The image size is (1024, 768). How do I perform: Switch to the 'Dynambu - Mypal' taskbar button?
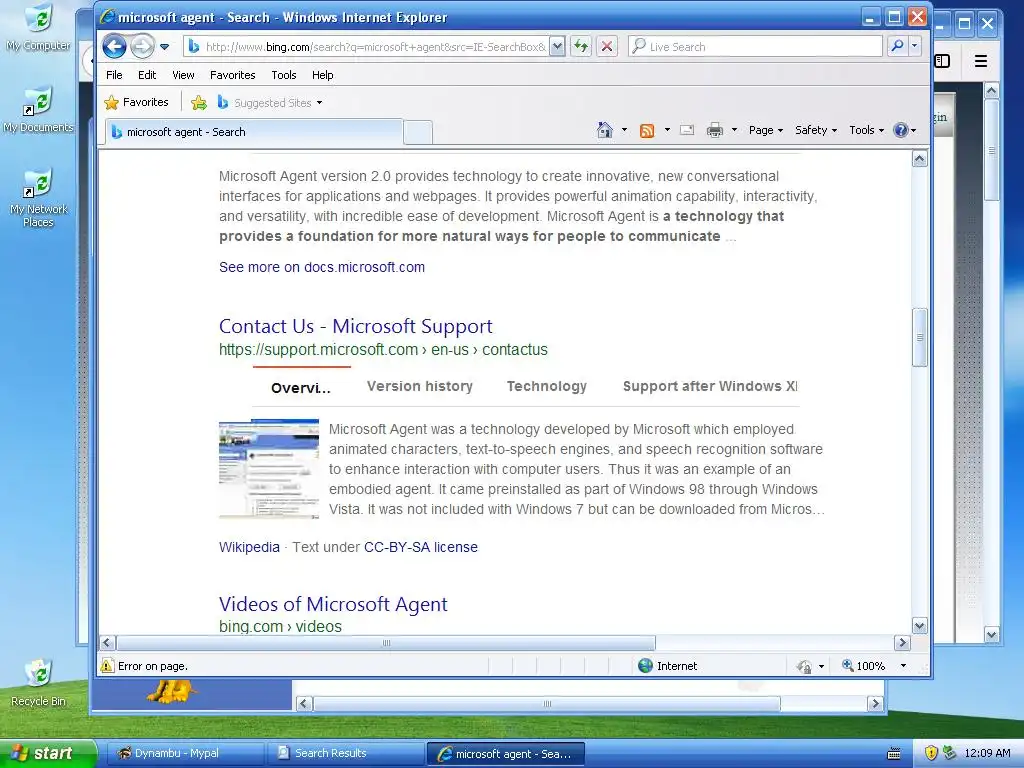click(184, 753)
